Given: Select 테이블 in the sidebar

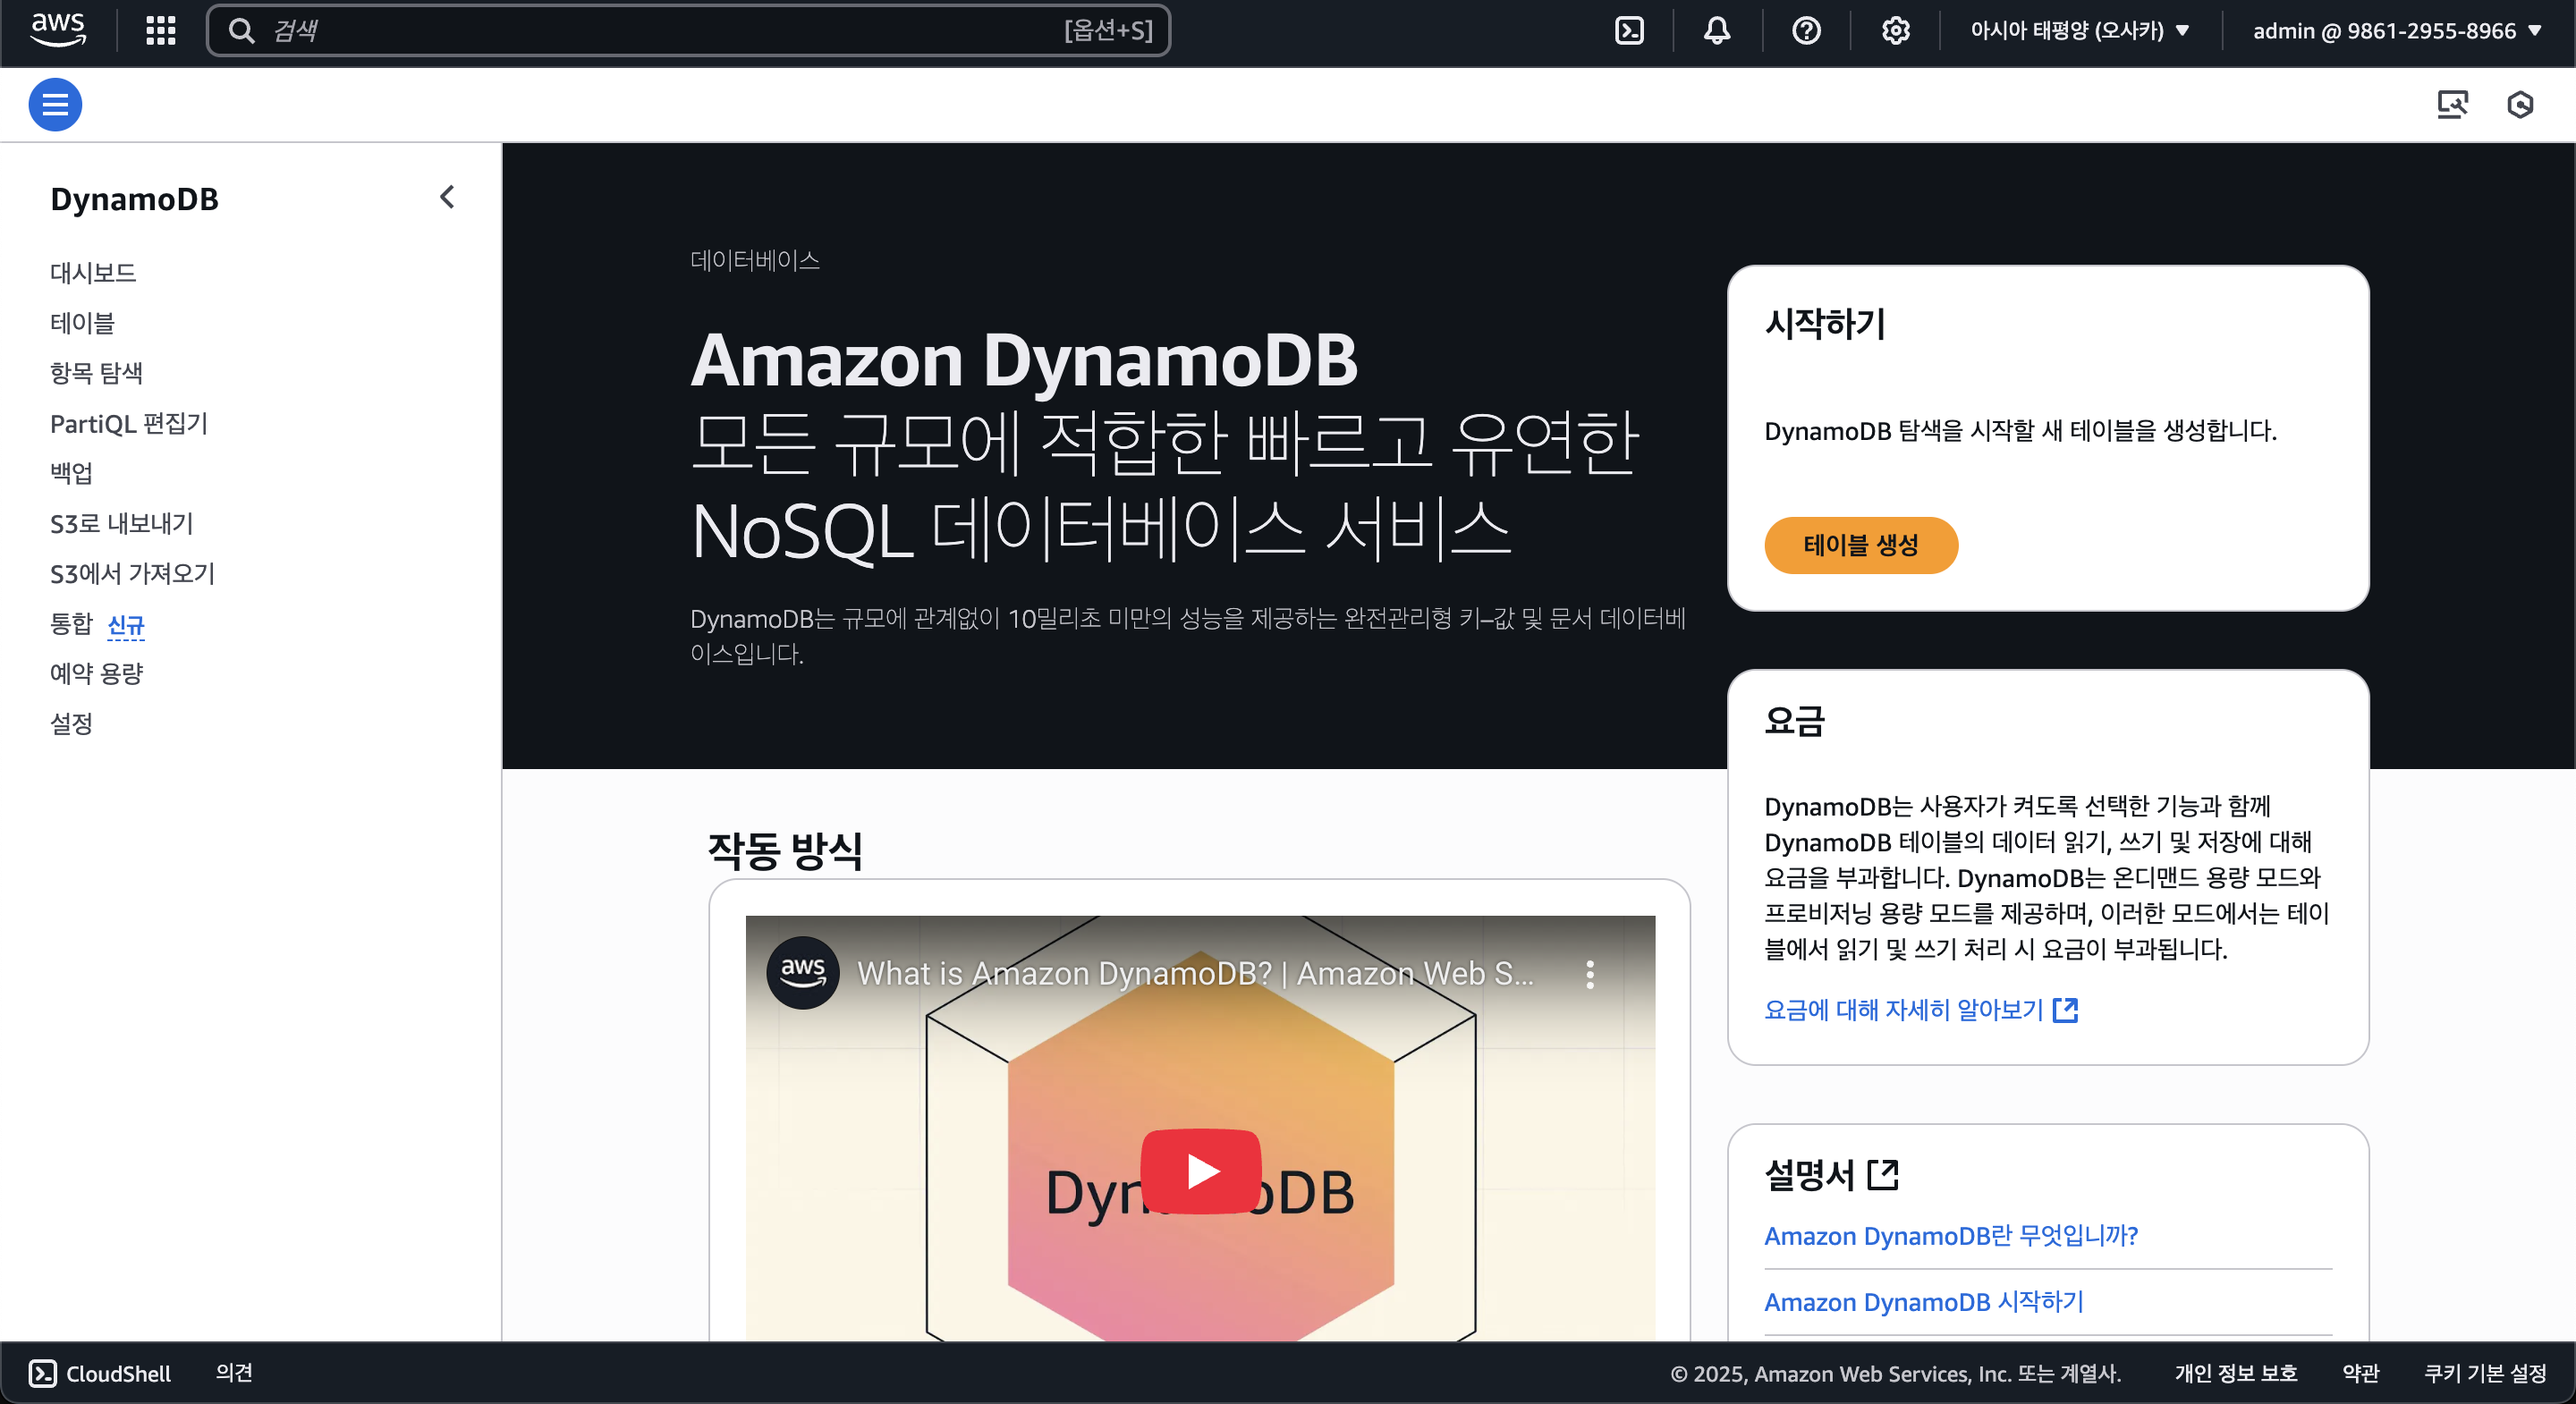Looking at the screenshot, I should 82,323.
